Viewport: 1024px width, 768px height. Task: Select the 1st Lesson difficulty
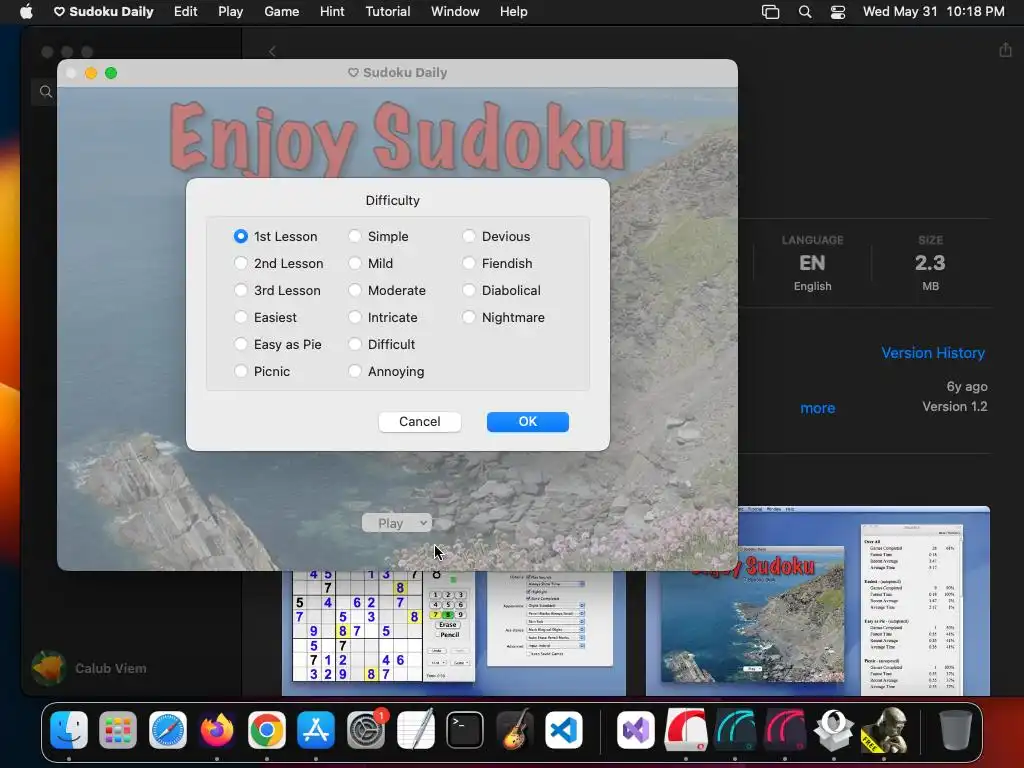pos(240,236)
